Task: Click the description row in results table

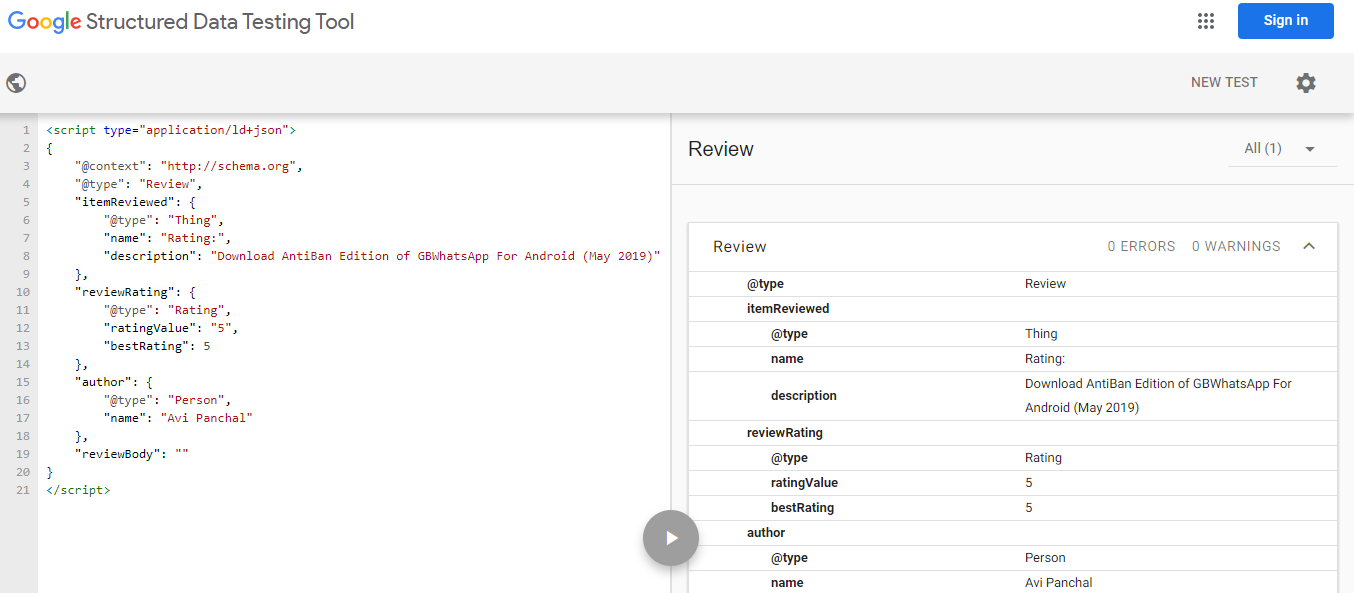Action: tap(804, 396)
